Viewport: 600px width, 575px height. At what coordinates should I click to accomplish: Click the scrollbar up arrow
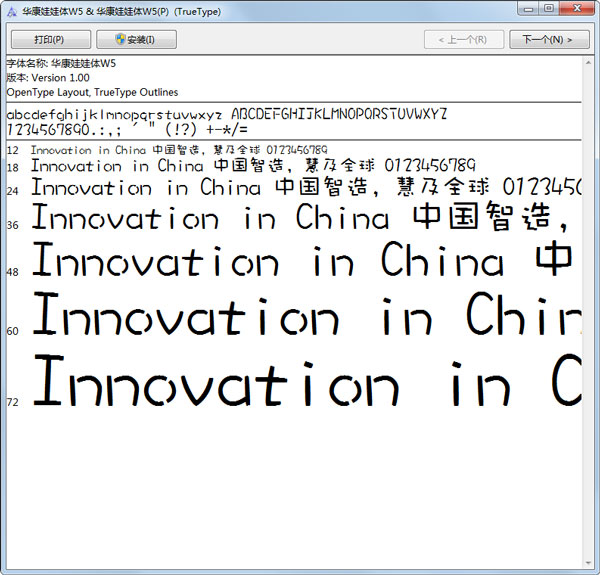589,62
